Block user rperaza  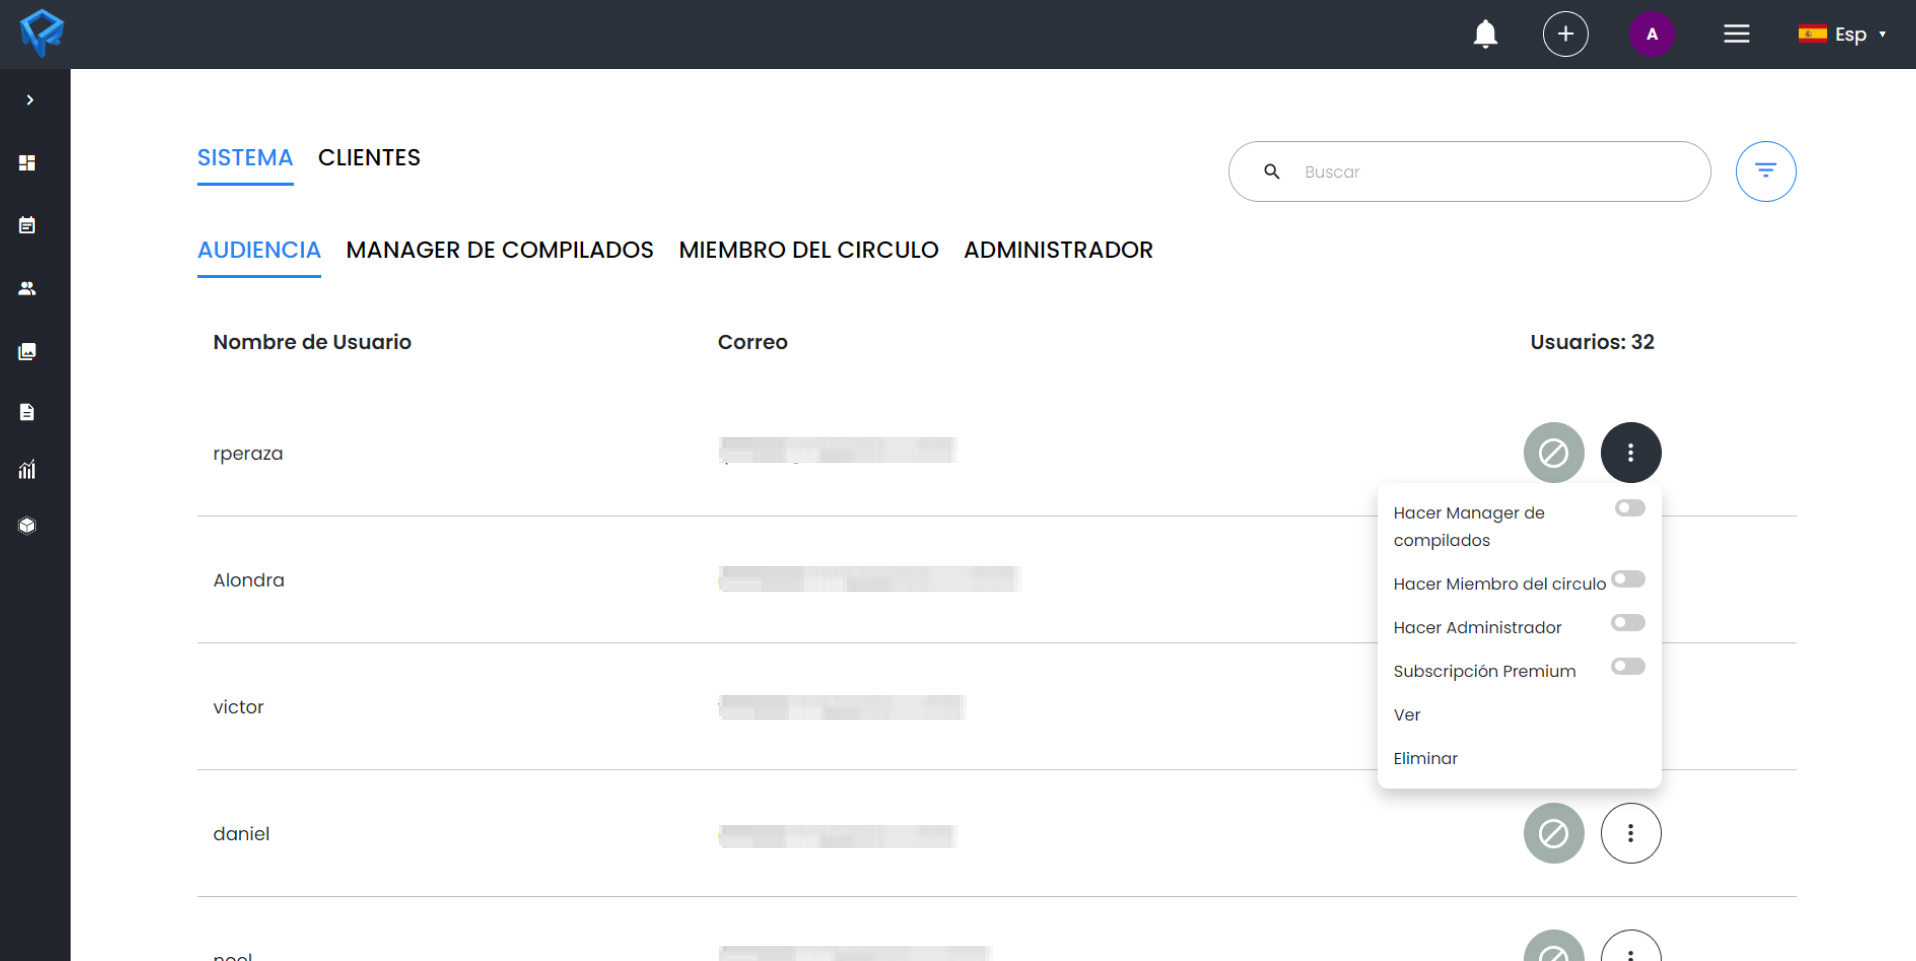(x=1553, y=453)
